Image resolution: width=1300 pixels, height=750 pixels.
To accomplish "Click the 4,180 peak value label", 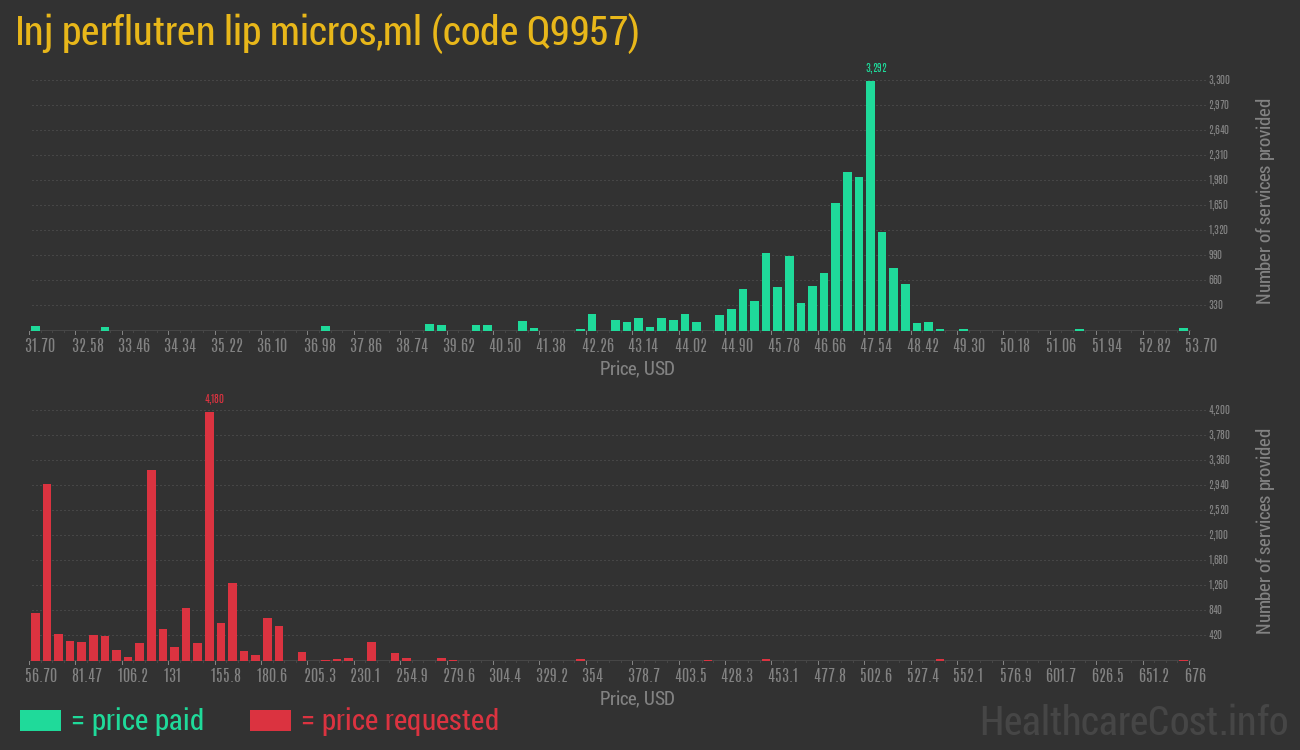I will 214,399.
